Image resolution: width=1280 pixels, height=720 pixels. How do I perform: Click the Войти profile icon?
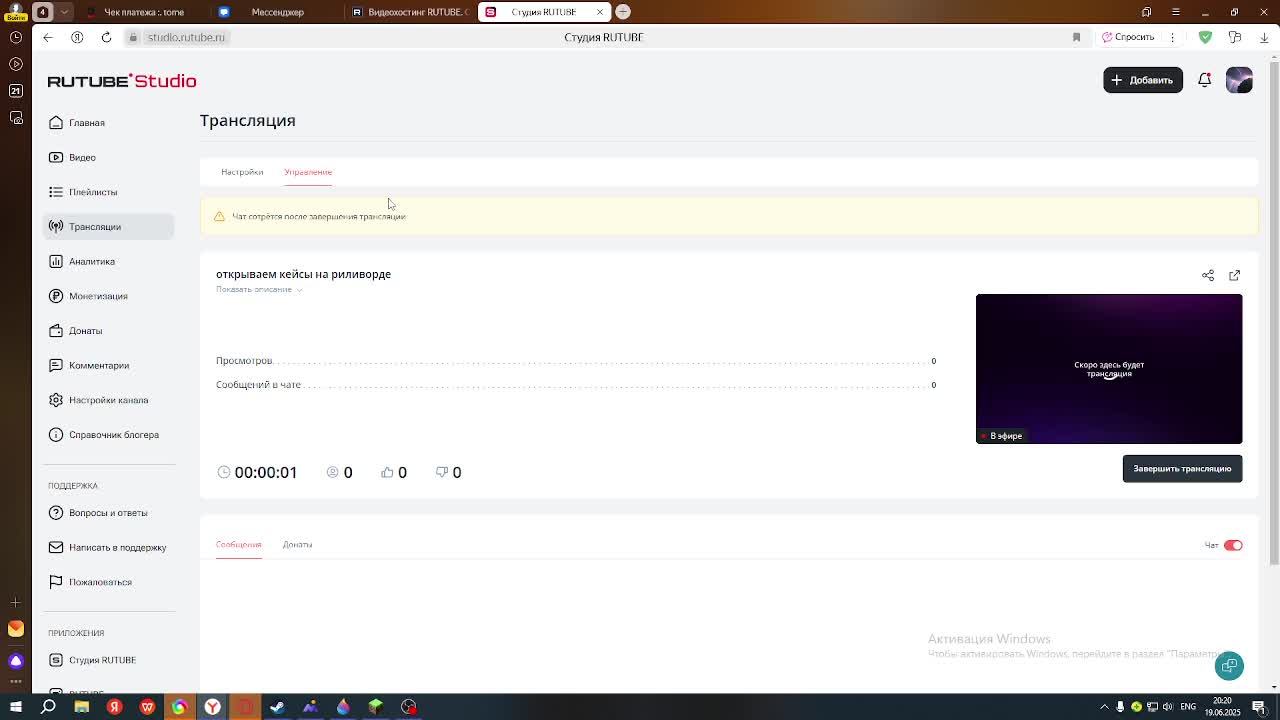[x=16, y=12]
